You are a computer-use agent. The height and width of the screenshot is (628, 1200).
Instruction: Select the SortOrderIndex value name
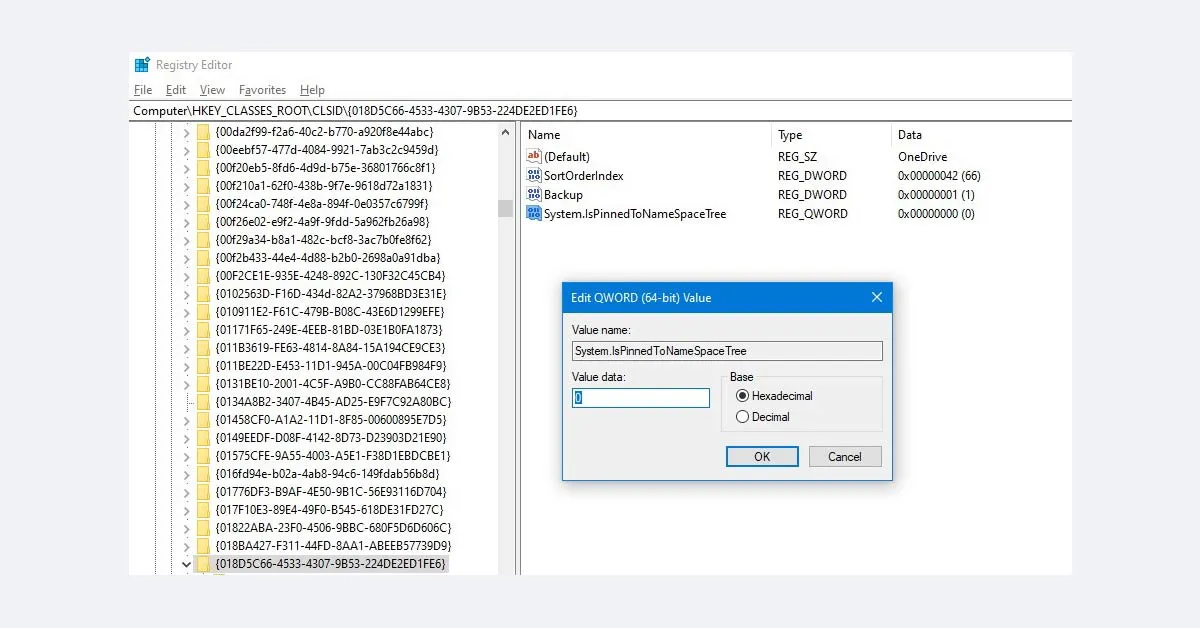pyautogui.click(x=583, y=176)
